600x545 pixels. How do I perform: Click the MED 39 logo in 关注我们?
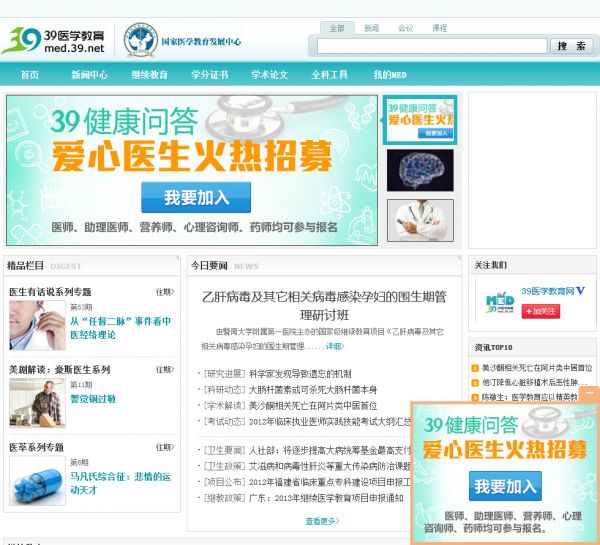tap(499, 304)
